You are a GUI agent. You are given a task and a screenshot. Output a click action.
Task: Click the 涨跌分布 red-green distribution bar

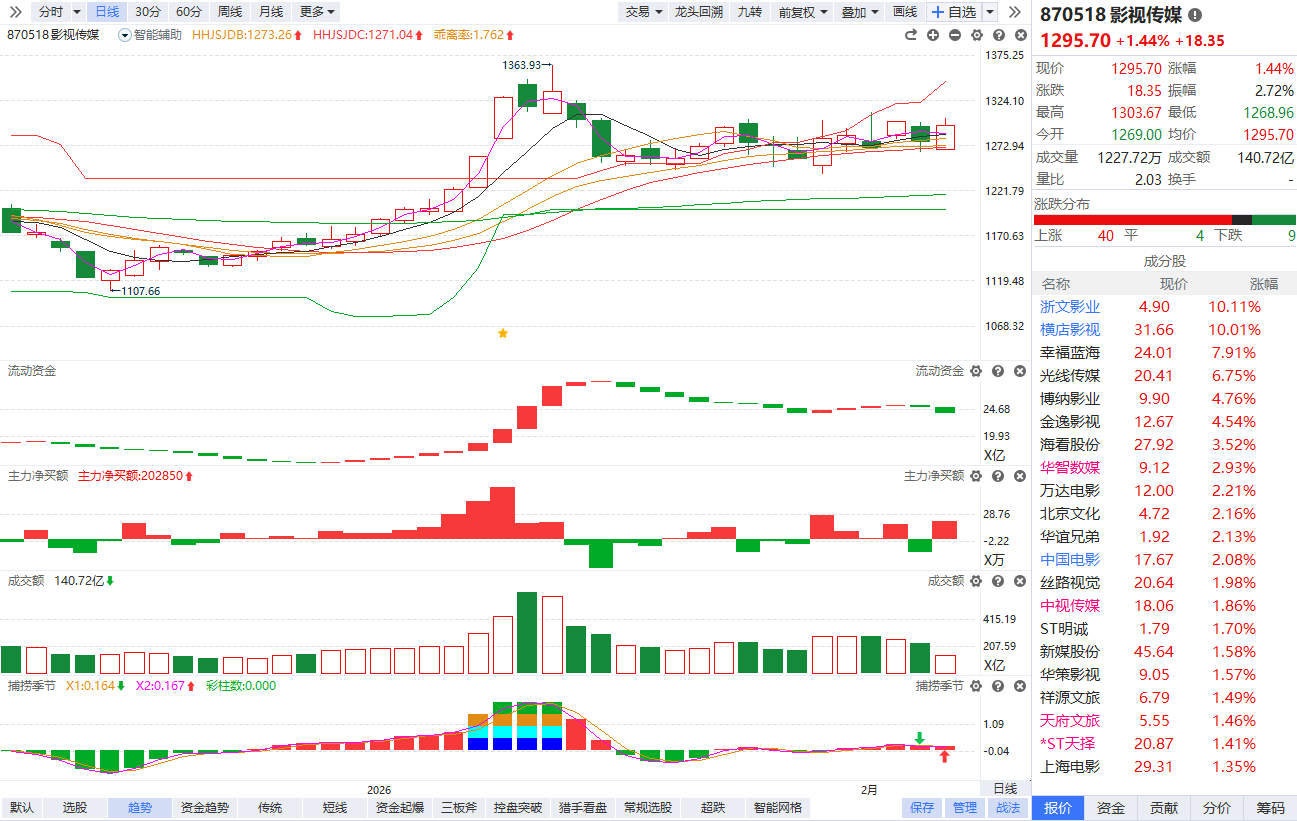coord(1164,220)
